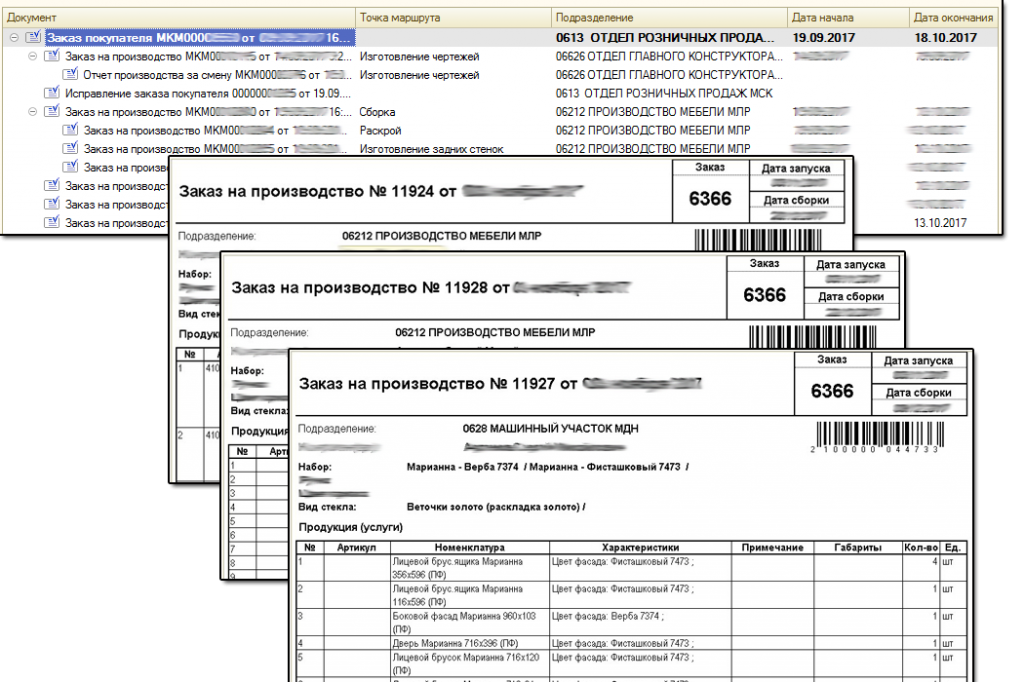
Task: Click the end date 18.10.2017 cell
Action: (x=946, y=38)
